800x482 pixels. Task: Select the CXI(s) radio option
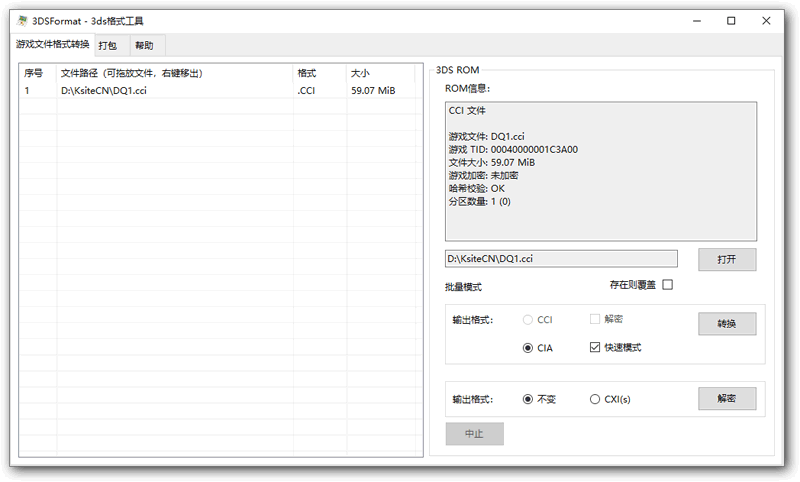click(595, 399)
